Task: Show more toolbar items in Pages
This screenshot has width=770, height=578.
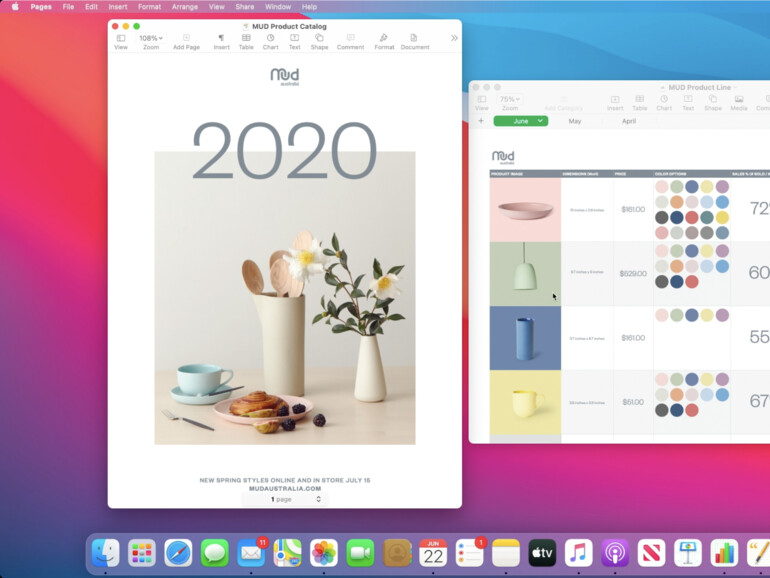Action: point(454,38)
